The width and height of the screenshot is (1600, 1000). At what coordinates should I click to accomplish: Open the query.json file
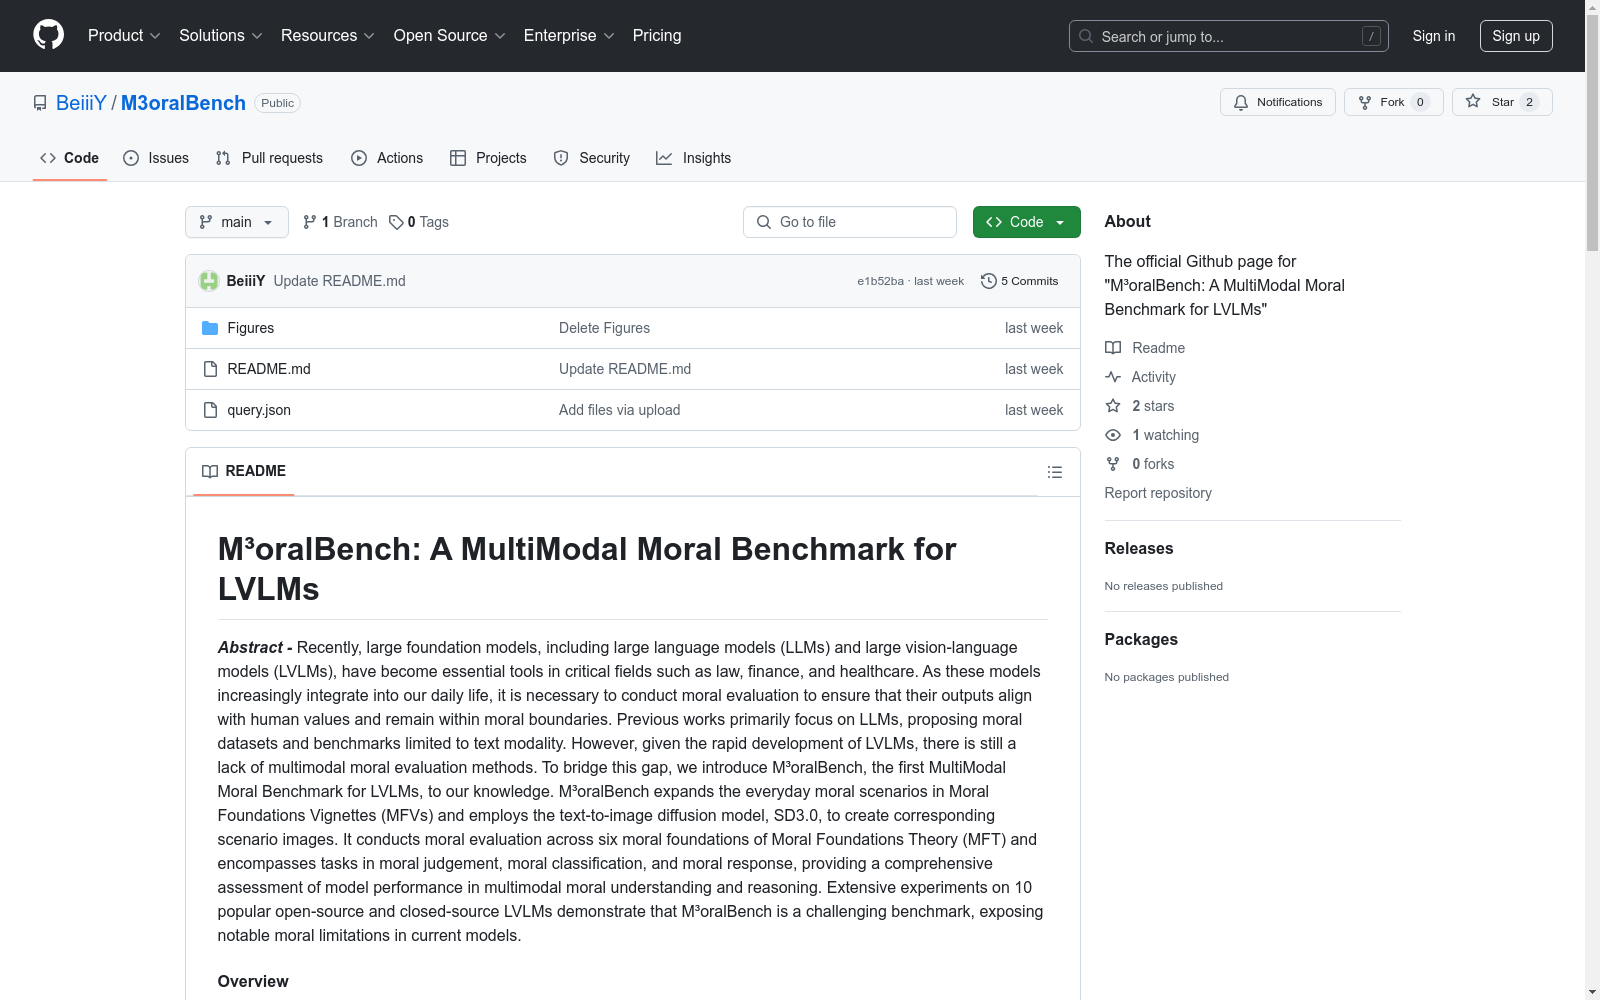pos(259,410)
